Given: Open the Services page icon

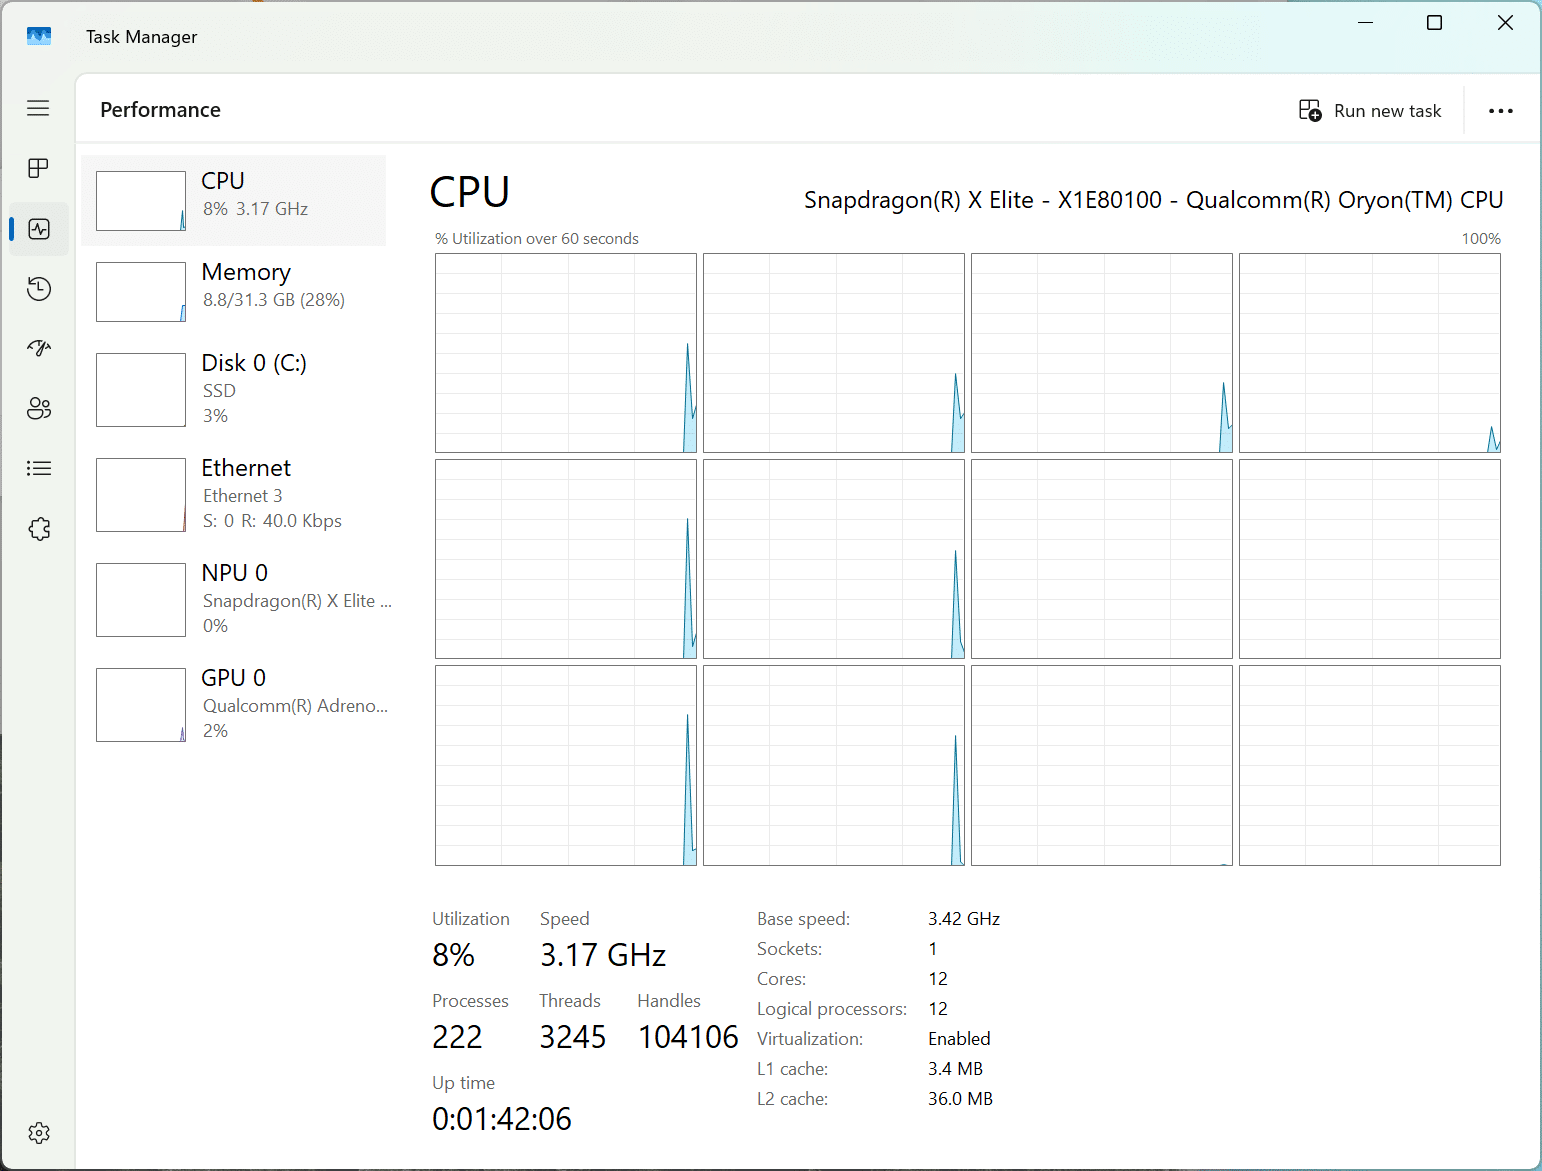Looking at the screenshot, I should [39, 529].
